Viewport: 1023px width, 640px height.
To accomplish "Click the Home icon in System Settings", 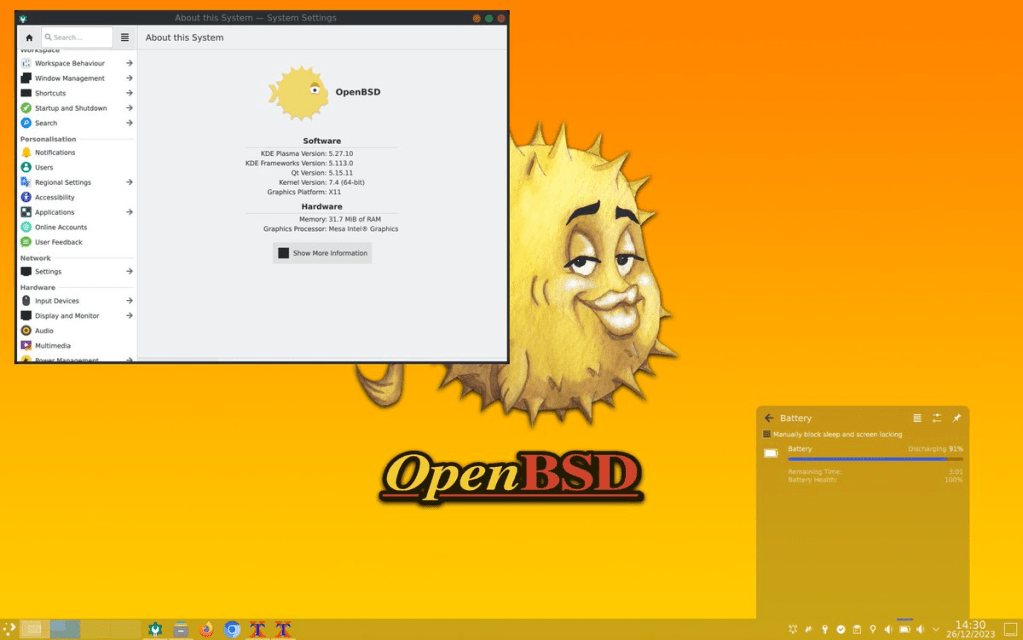I will pos(29,37).
